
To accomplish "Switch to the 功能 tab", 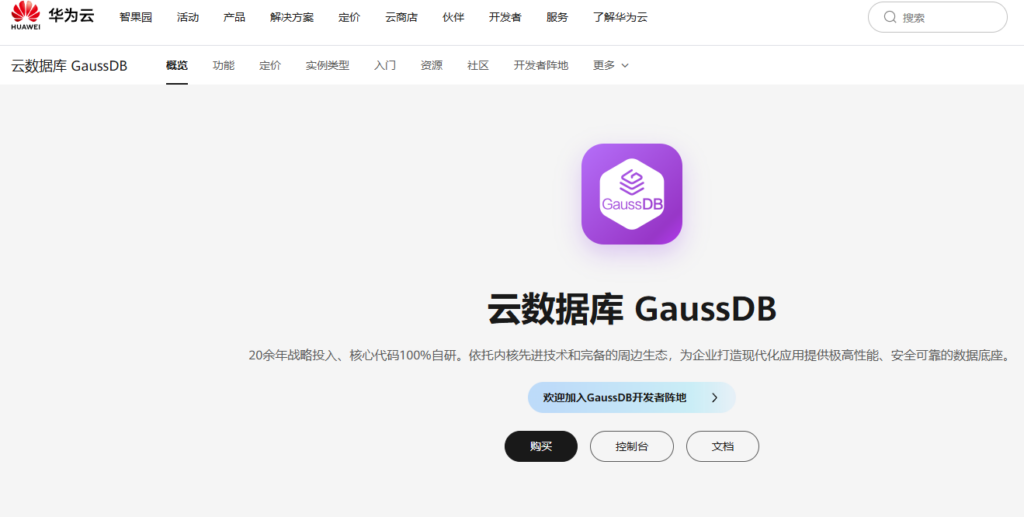I will (x=223, y=65).
